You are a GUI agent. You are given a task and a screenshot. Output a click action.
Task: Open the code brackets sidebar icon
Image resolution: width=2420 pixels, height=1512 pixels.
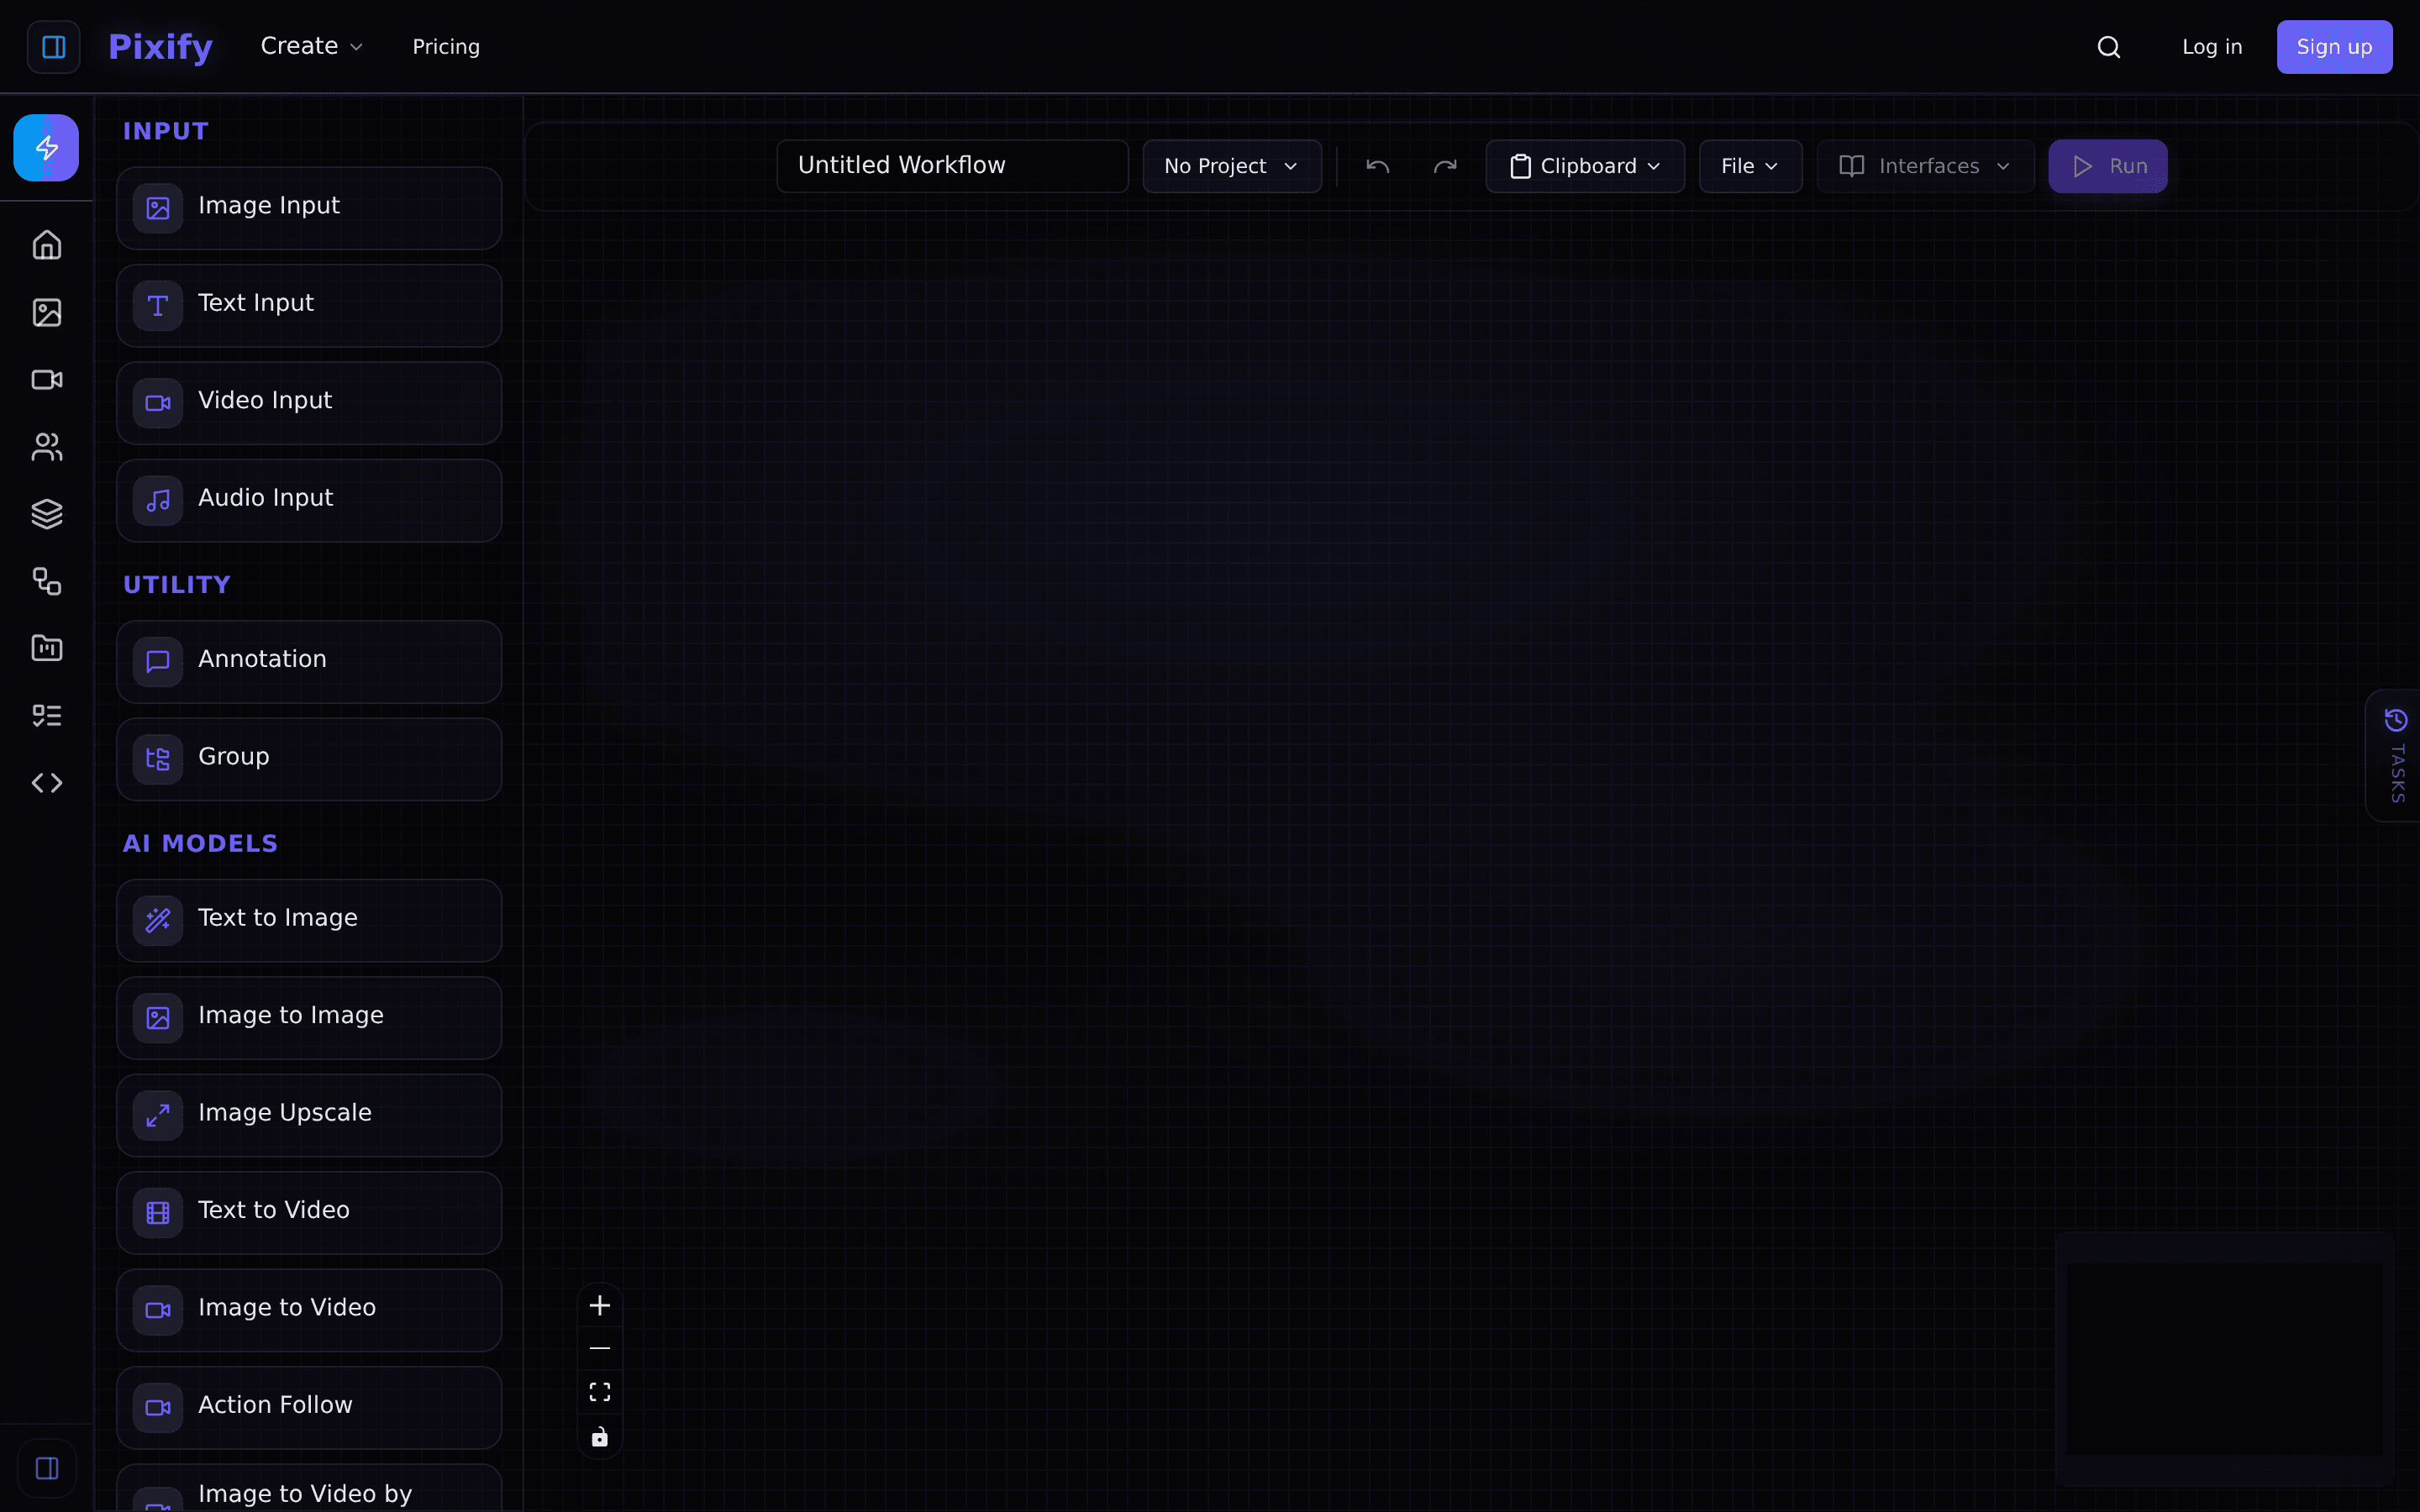(x=47, y=783)
